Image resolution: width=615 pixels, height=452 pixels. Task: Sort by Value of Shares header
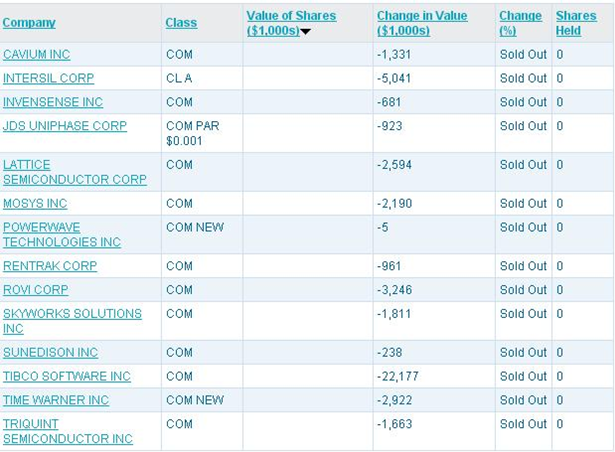[x=291, y=23]
